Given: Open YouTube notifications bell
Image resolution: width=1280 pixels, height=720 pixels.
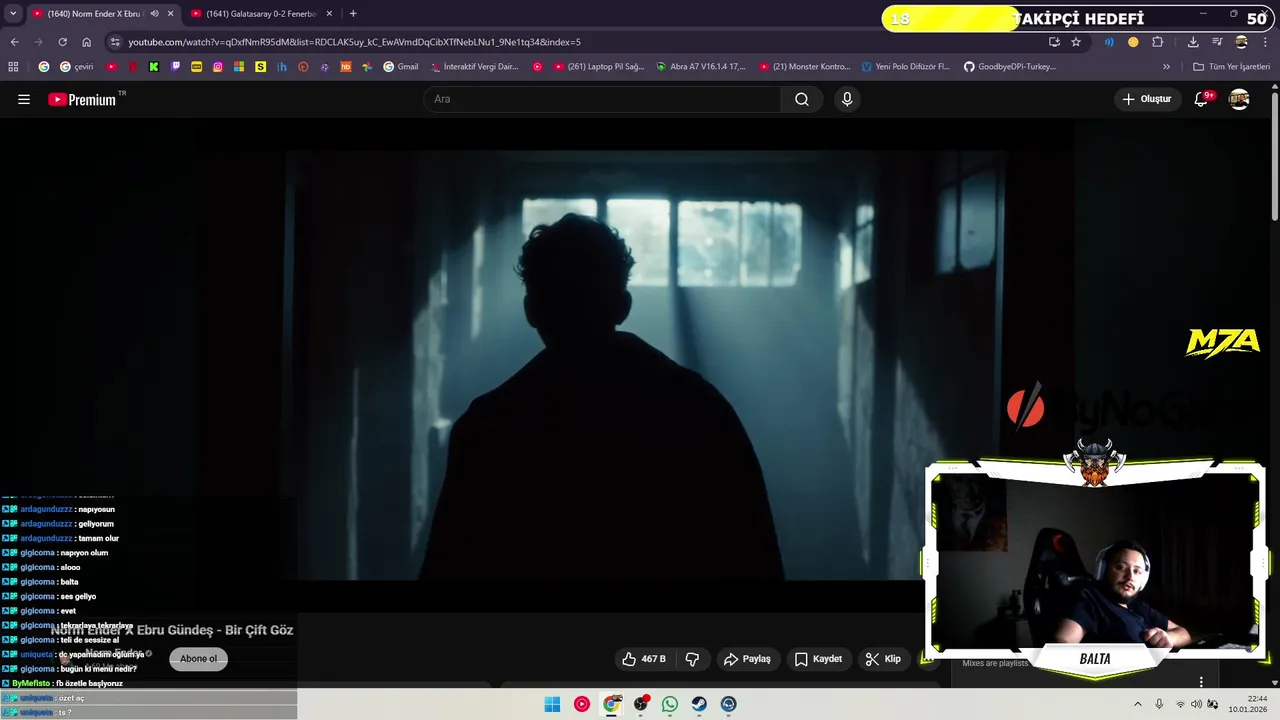Looking at the screenshot, I should pyautogui.click(x=1202, y=99).
